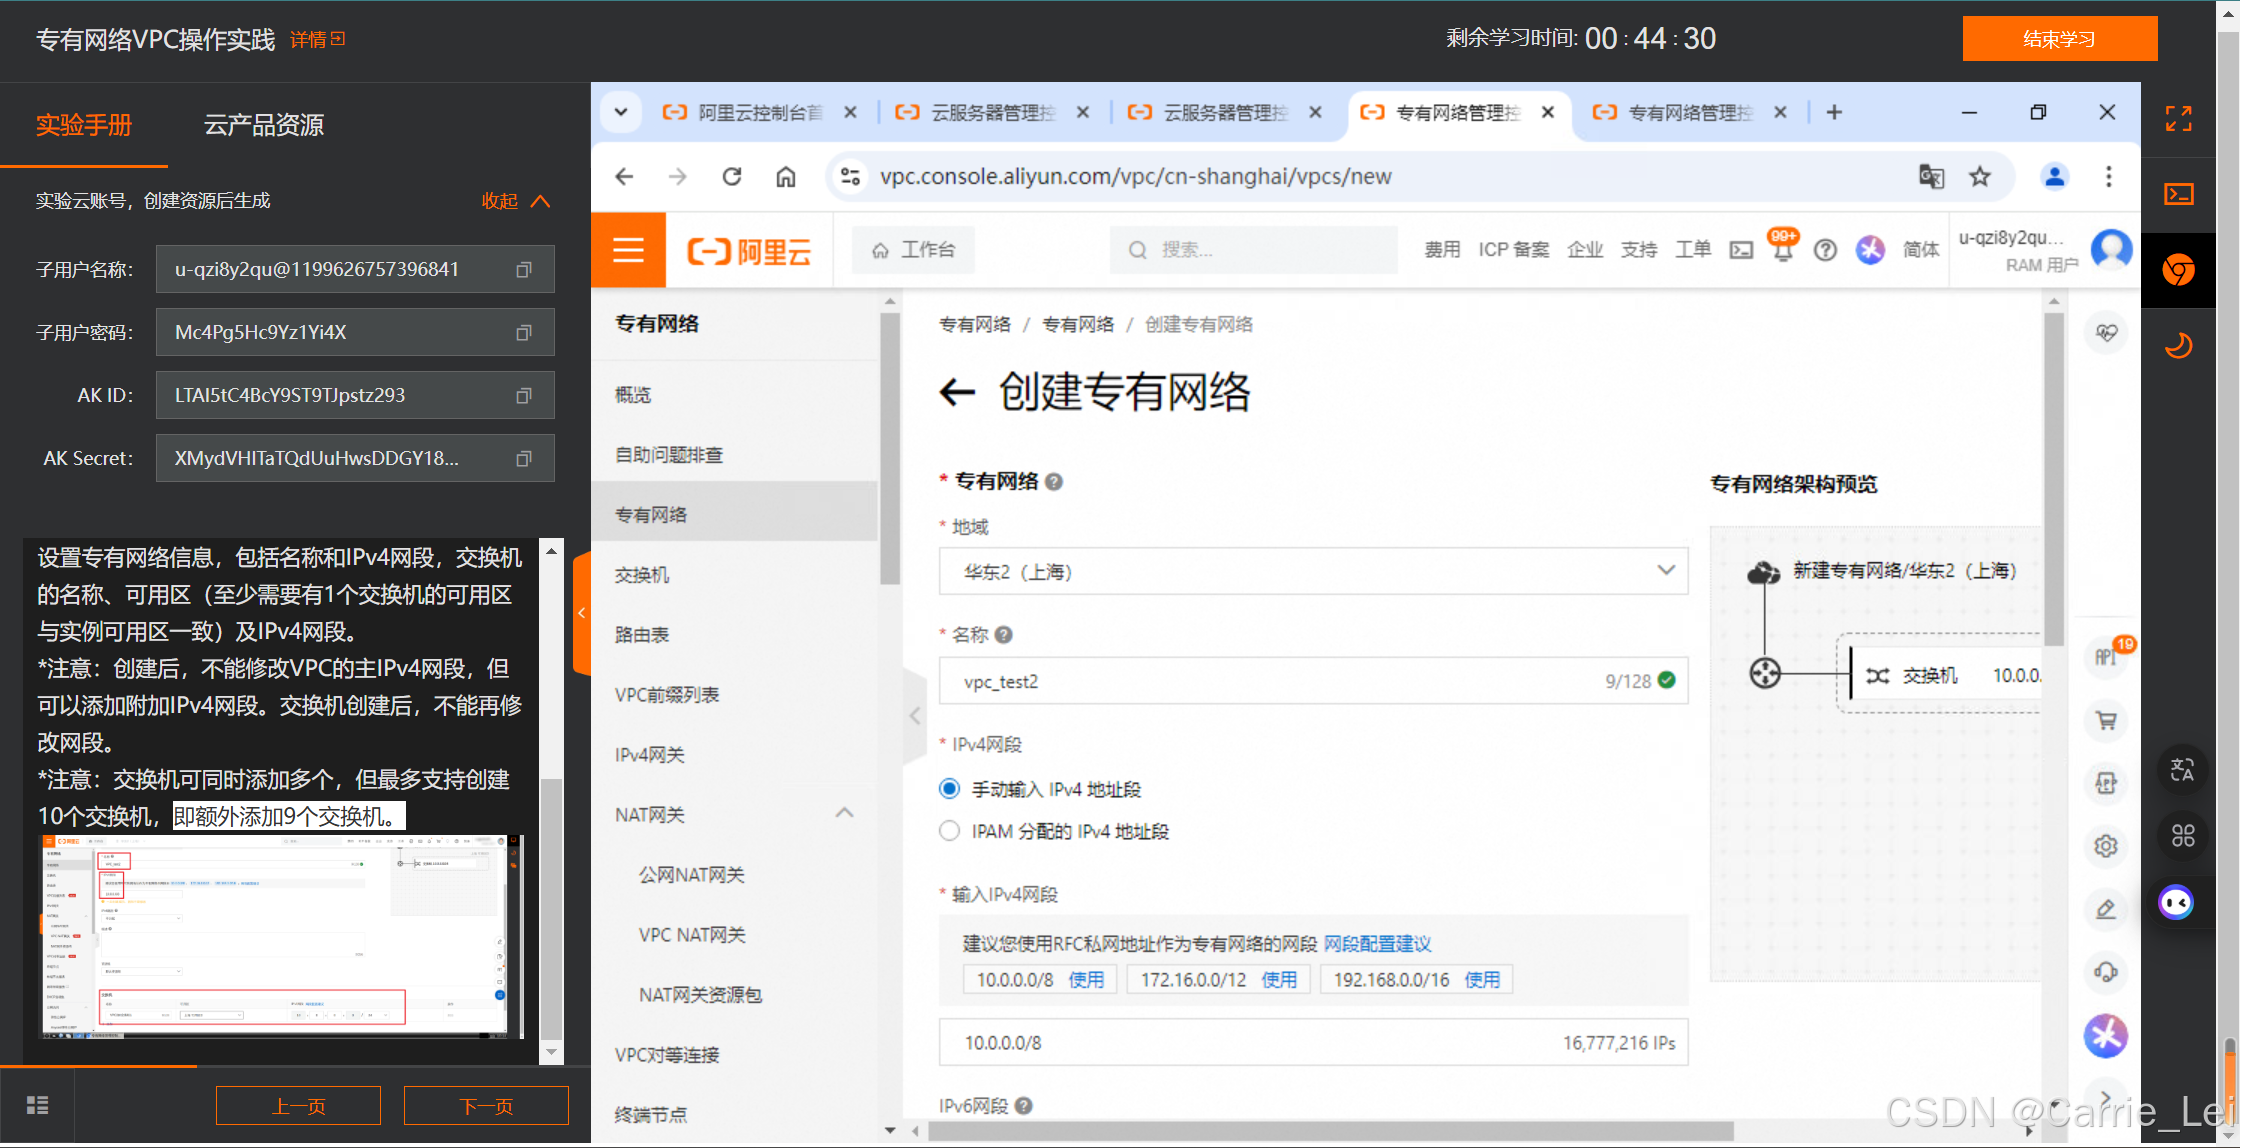Open a new browser tab
2241x1148 pixels.
click(x=1834, y=112)
